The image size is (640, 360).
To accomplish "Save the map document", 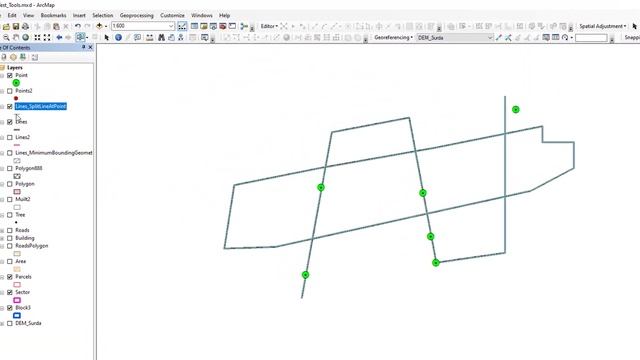I will point(16,27).
